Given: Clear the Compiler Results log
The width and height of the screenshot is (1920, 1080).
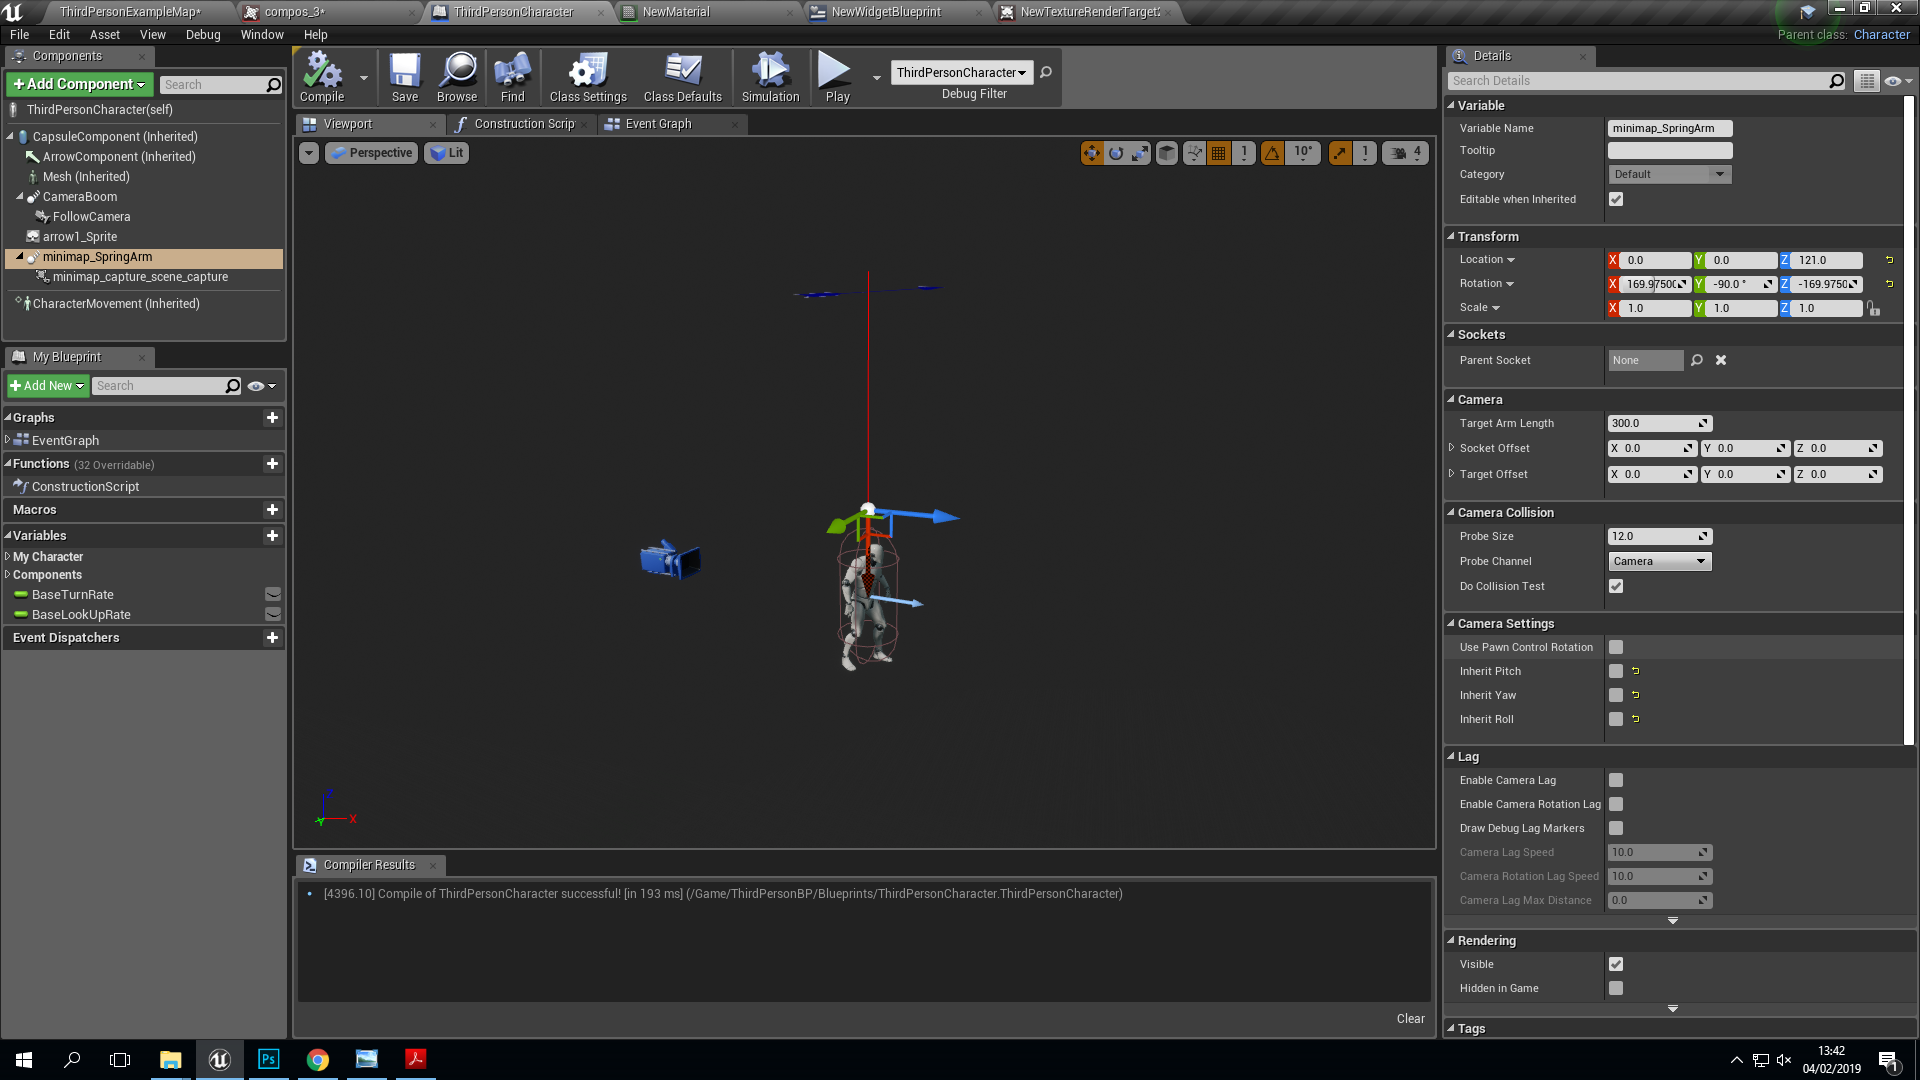Looking at the screenshot, I should 1410,1019.
